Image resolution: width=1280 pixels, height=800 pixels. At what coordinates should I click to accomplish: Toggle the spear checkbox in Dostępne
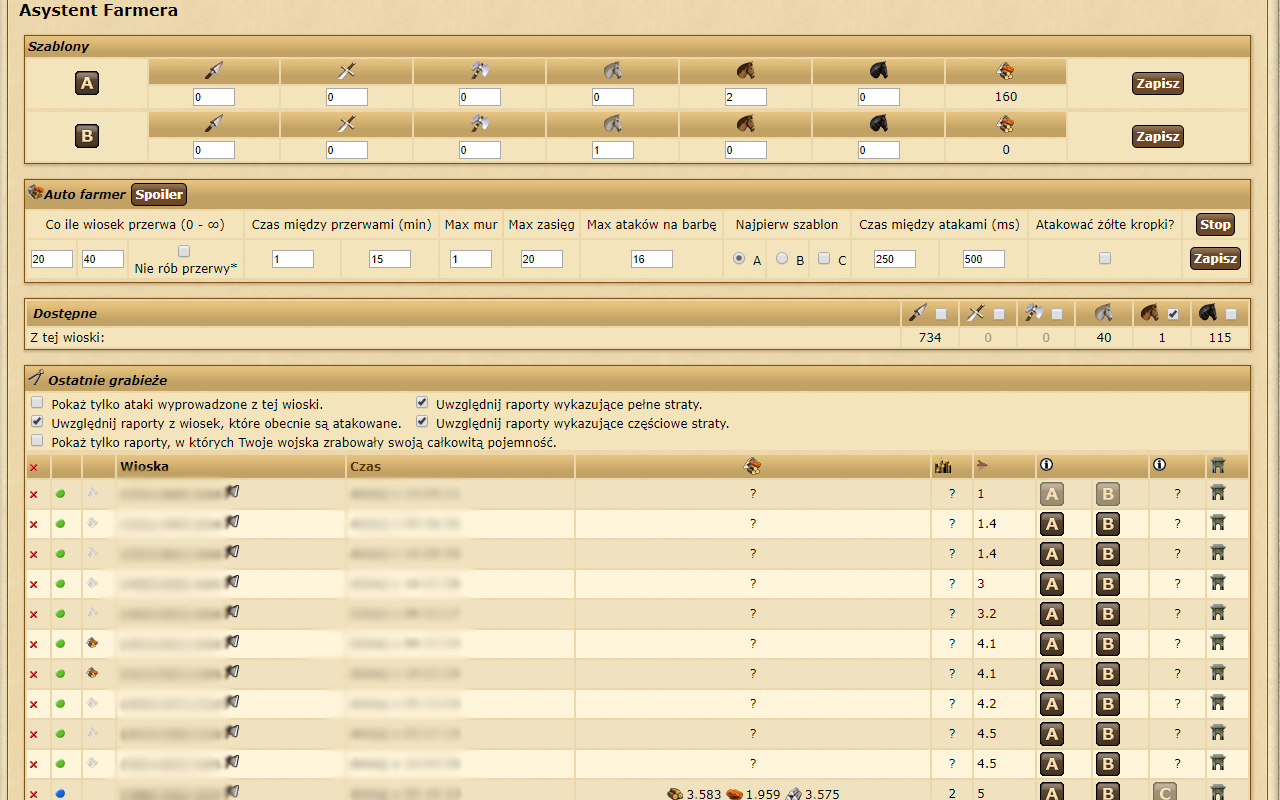tap(941, 314)
